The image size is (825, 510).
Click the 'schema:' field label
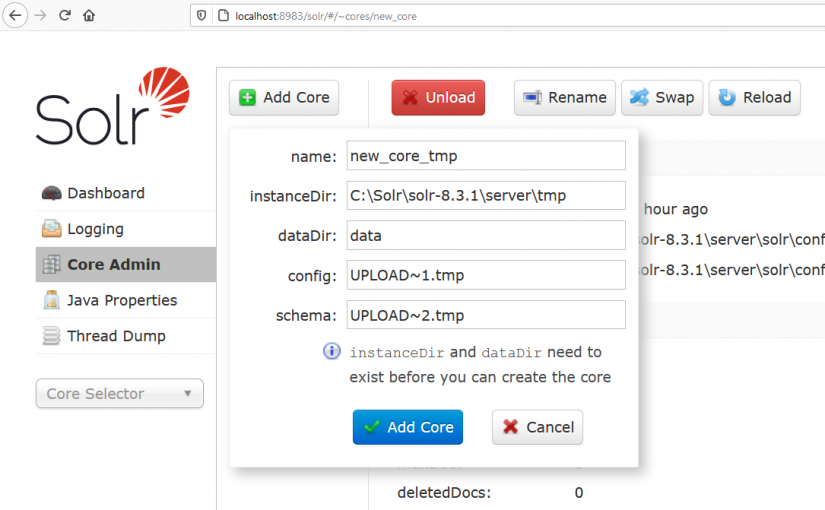pos(306,315)
